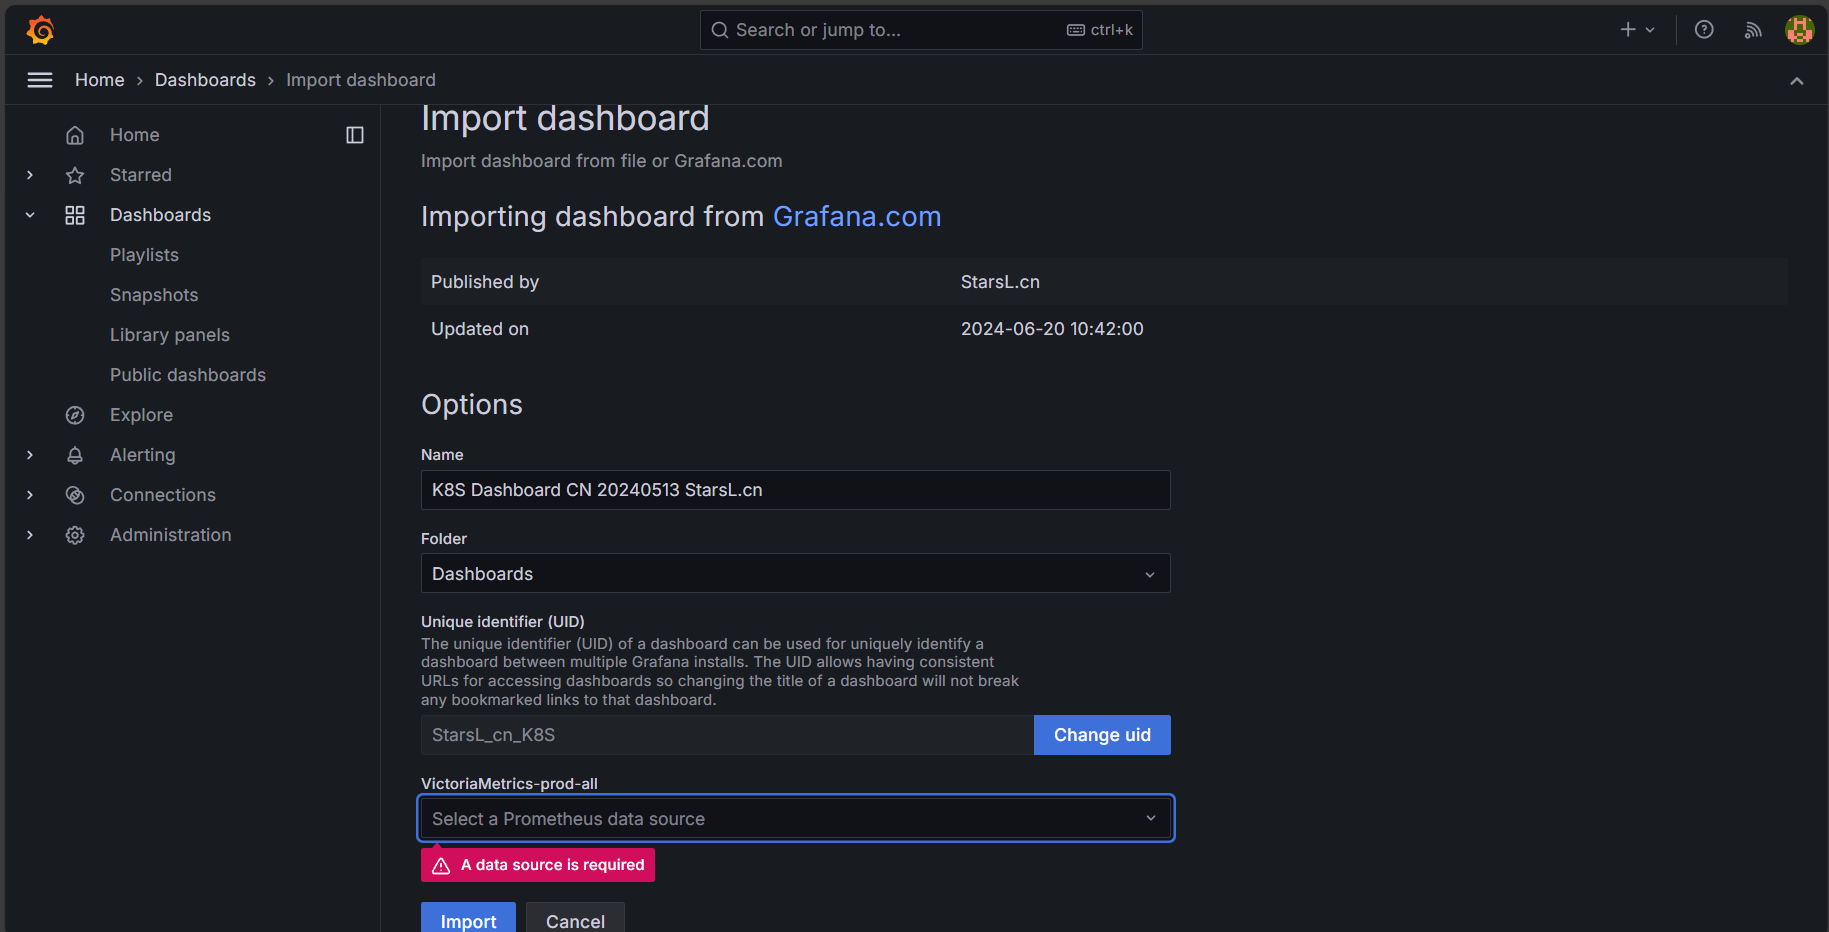Image resolution: width=1829 pixels, height=932 pixels.
Task: Click the dashboard Name input field
Action: (x=796, y=490)
